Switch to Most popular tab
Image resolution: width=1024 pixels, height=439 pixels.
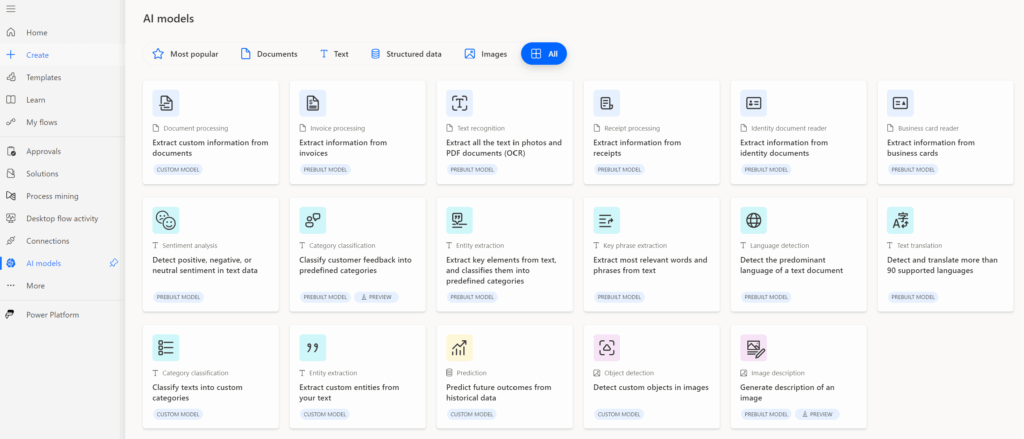coord(185,54)
